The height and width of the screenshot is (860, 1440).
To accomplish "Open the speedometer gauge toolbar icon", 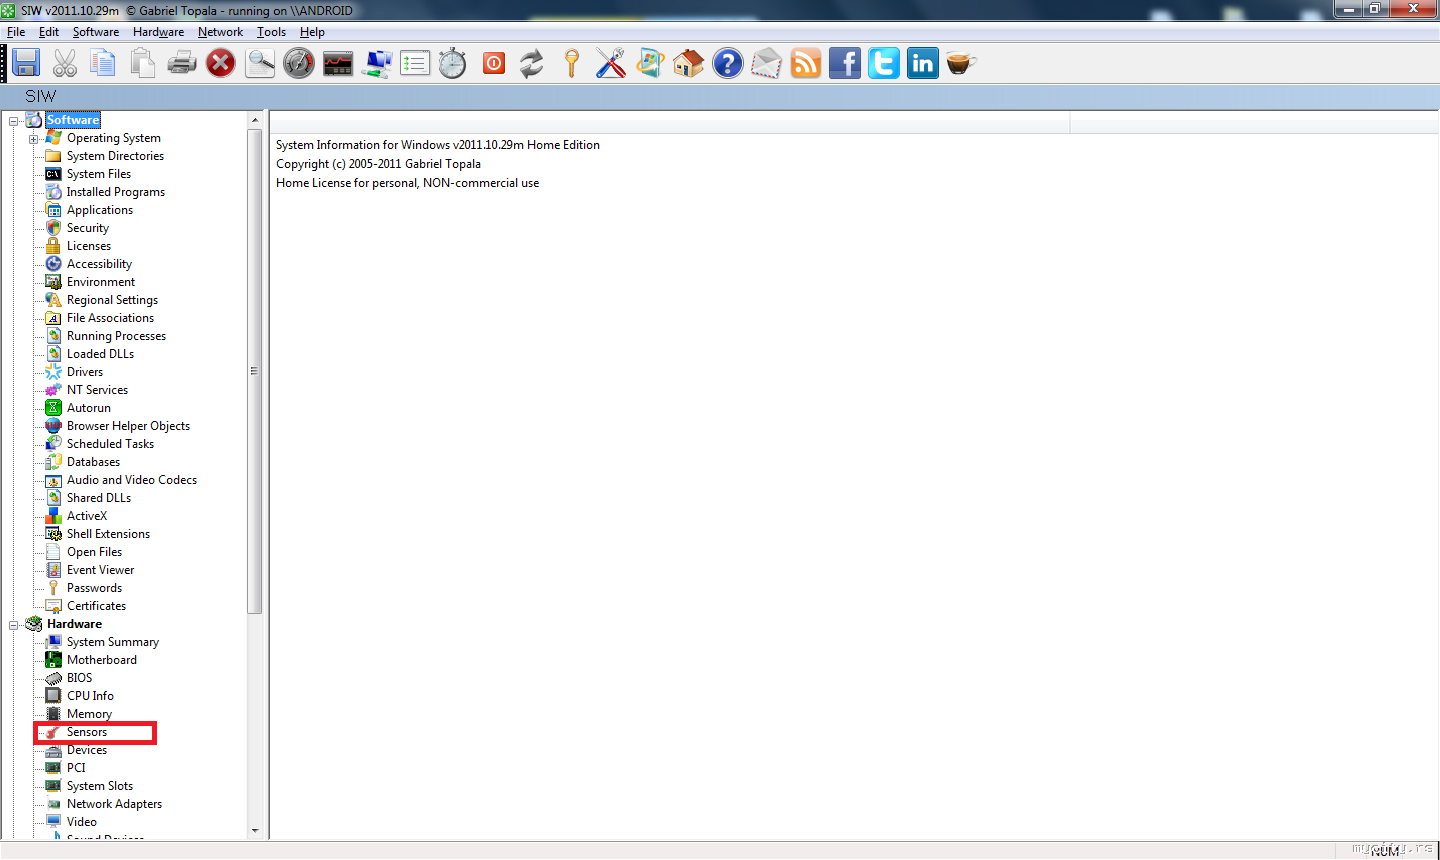I will point(299,63).
